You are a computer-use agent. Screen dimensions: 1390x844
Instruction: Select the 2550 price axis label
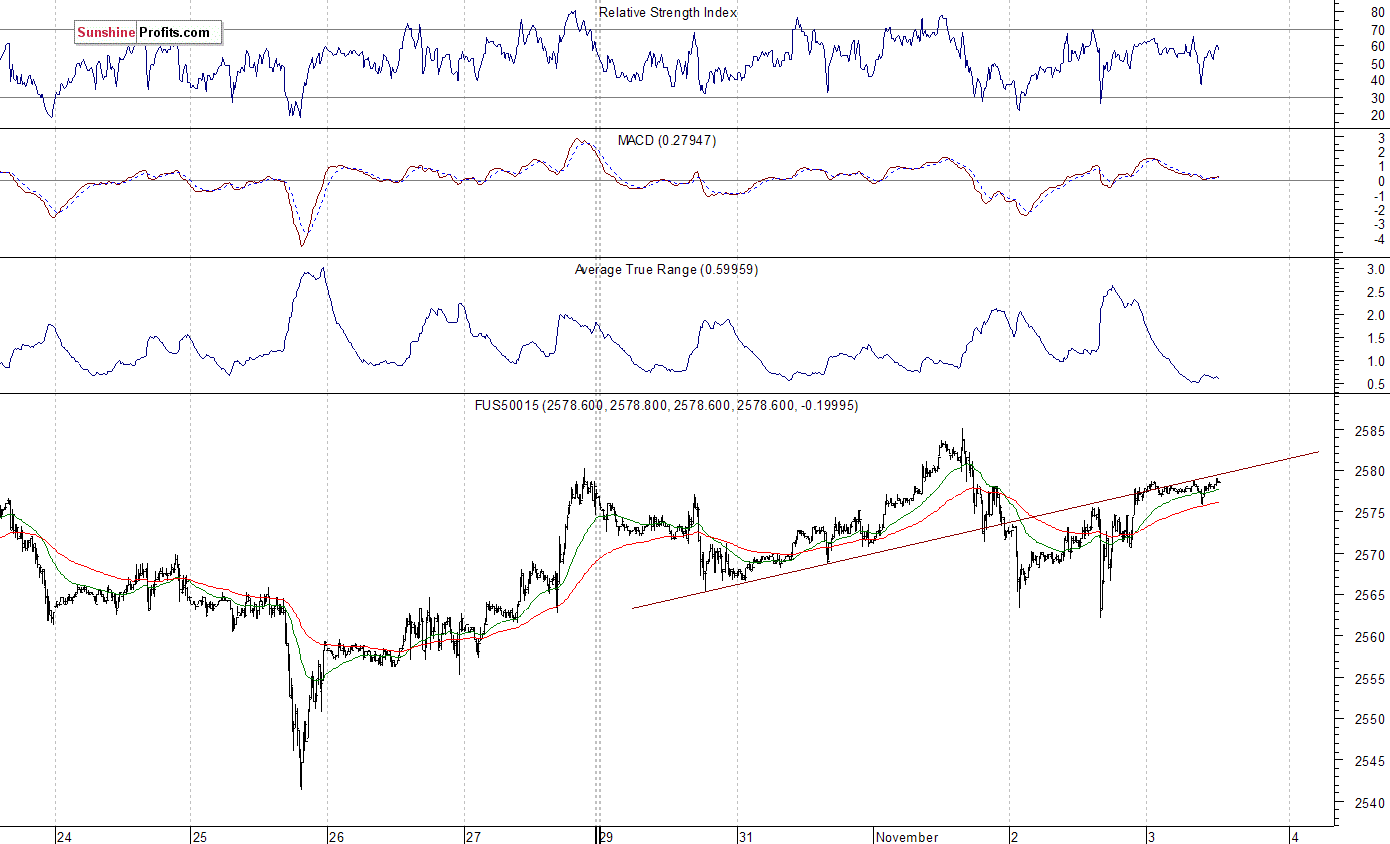tap(1370, 720)
